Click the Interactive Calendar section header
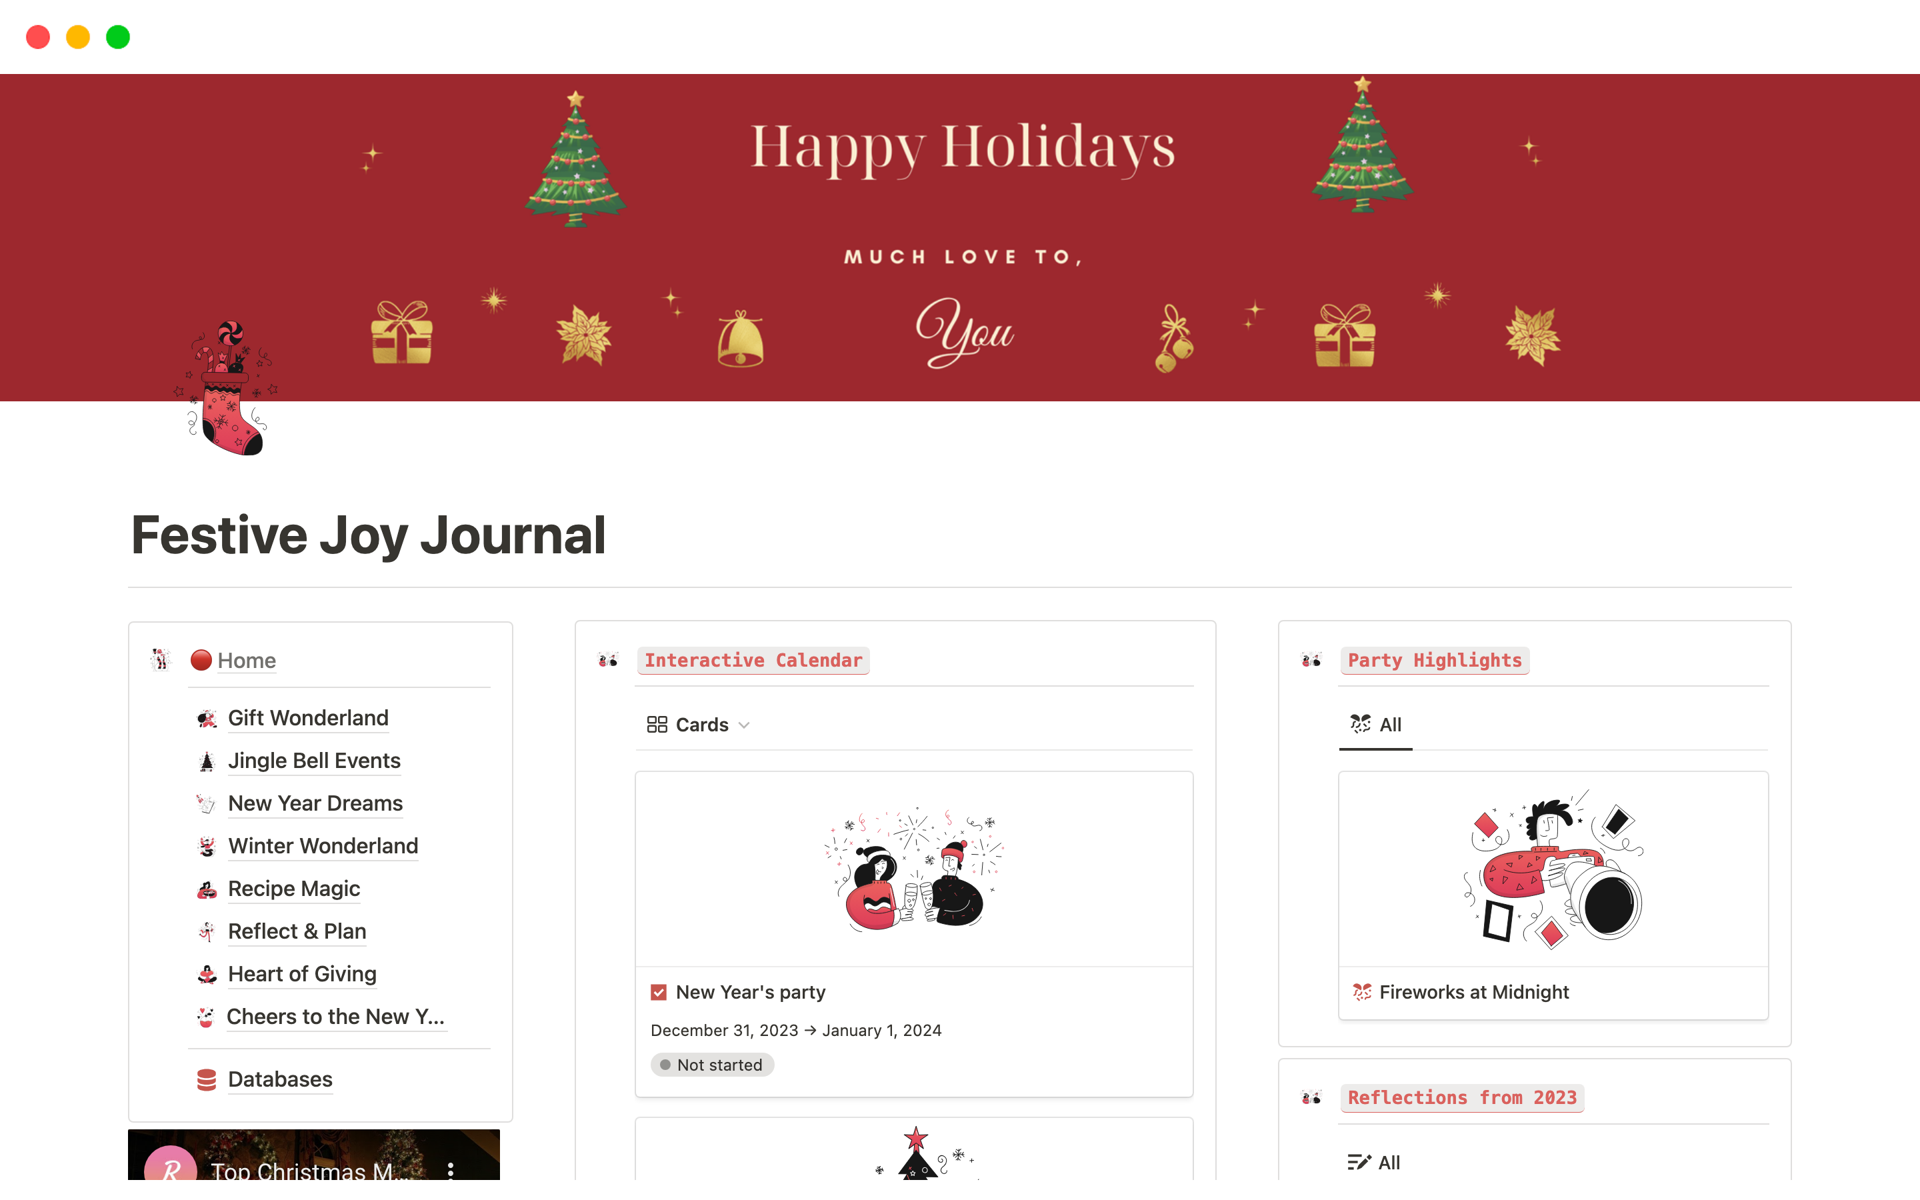The image size is (1920, 1200). pos(753,659)
